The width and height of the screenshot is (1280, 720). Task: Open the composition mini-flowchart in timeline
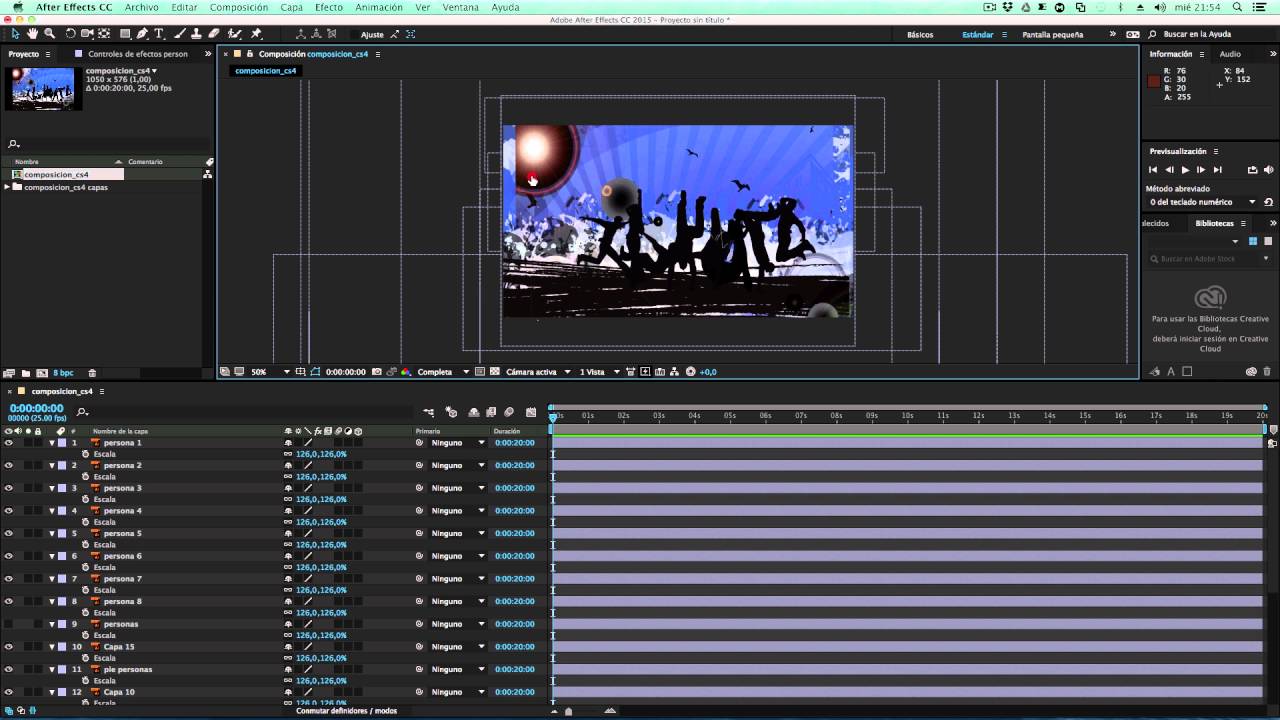click(x=429, y=412)
